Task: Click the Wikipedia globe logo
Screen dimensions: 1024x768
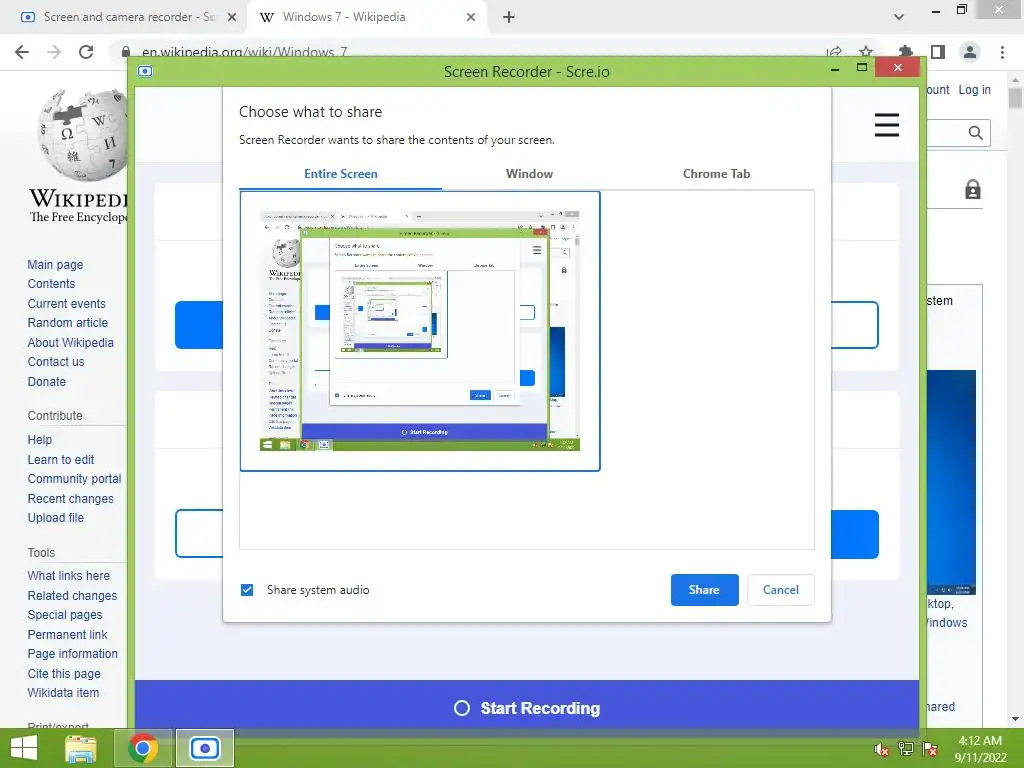Action: click(x=83, y=135)
